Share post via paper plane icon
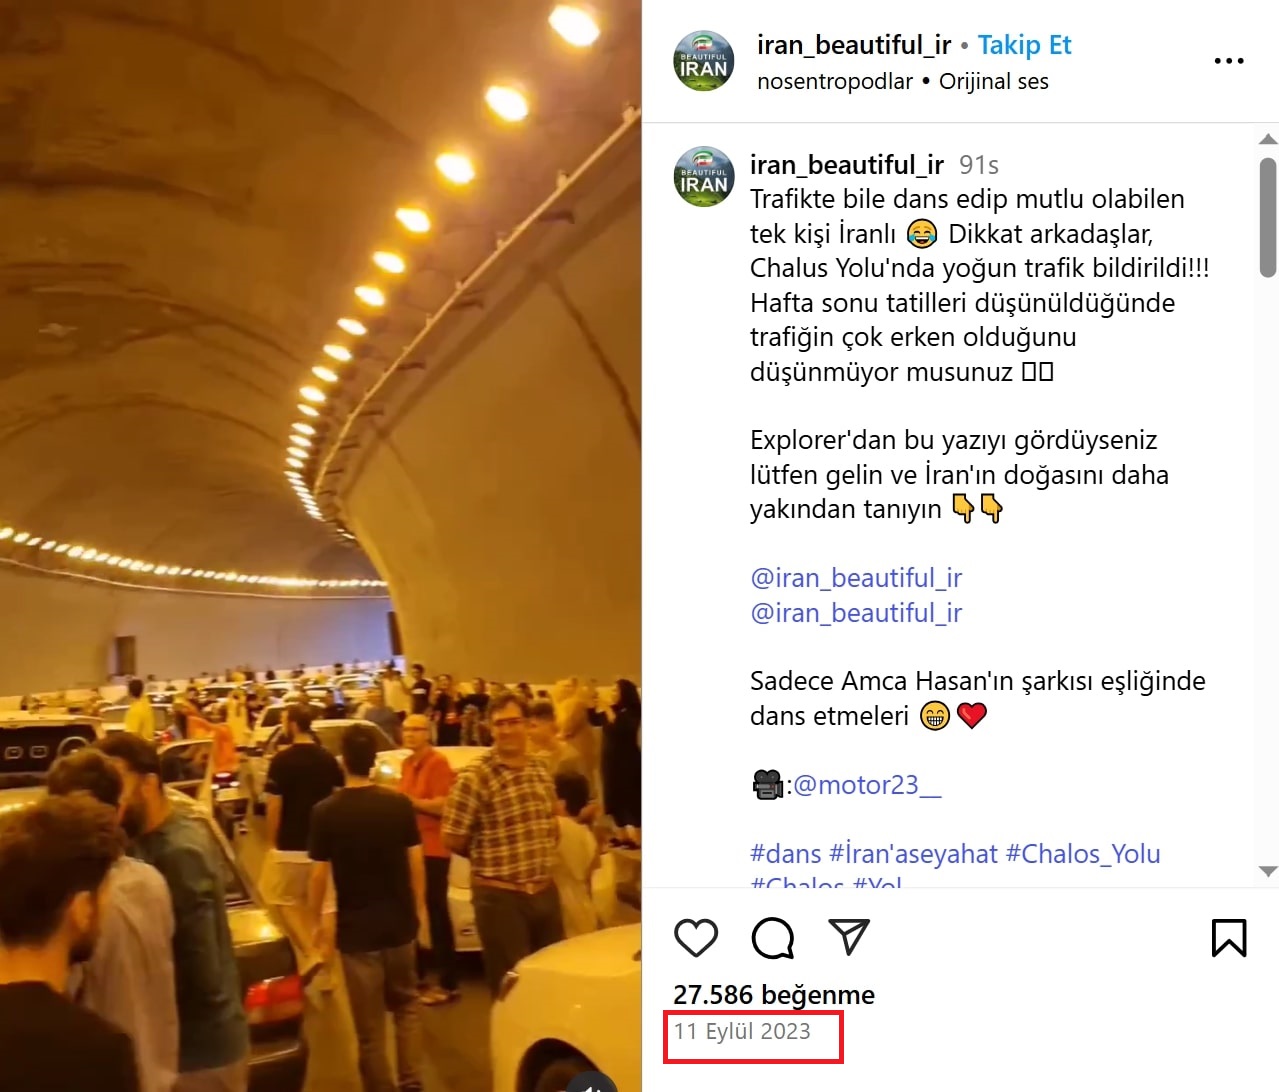 (849, 937)
